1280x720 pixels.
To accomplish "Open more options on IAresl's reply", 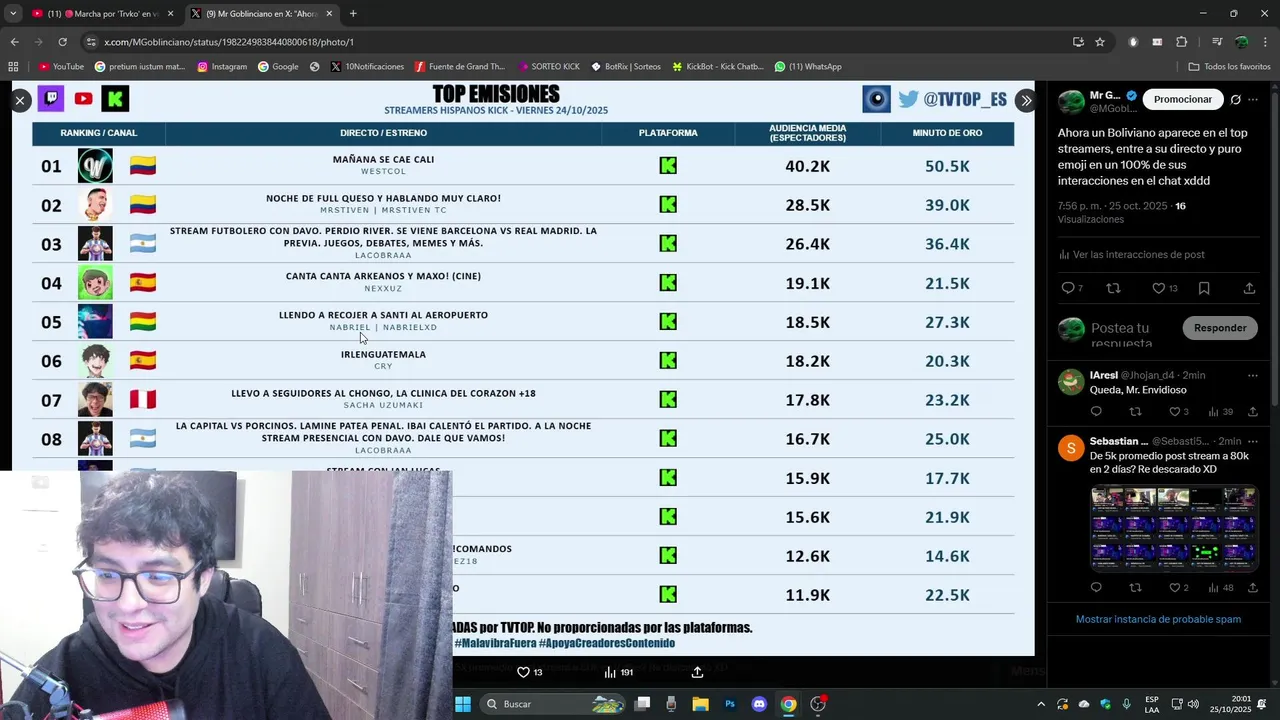I will (1253, 375).
